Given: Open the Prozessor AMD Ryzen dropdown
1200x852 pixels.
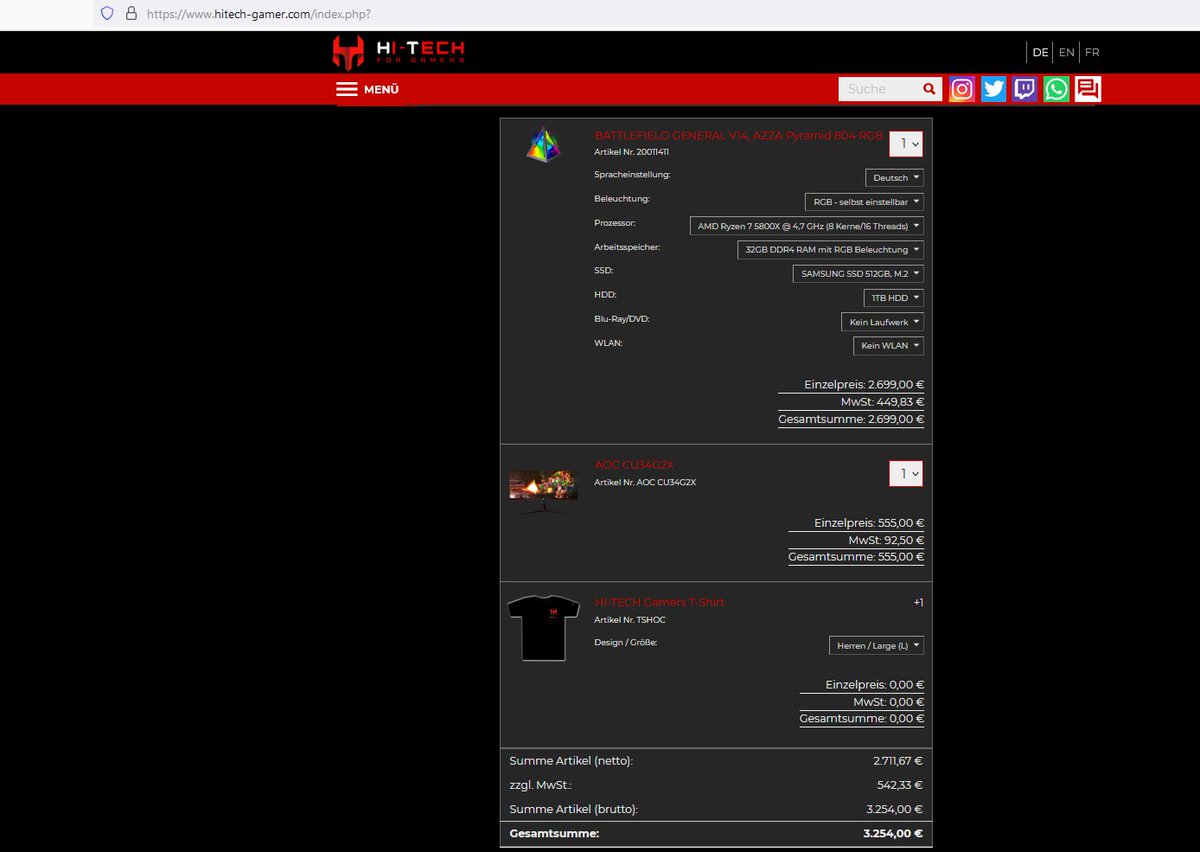Looking at the screenshot, I should (x=807, y=226).
